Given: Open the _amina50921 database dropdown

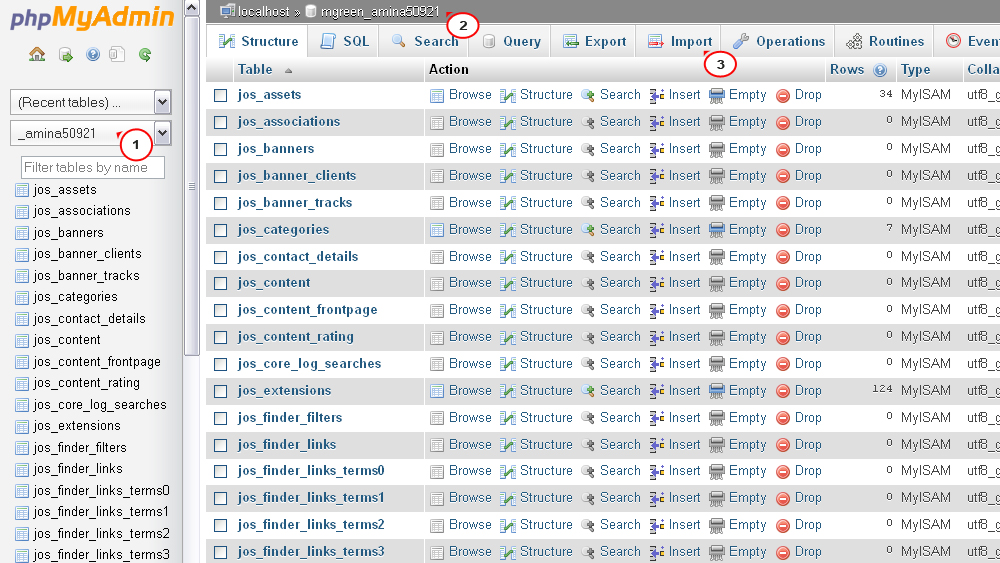Looking at the screenshot, I should click(x=91, y=133).
